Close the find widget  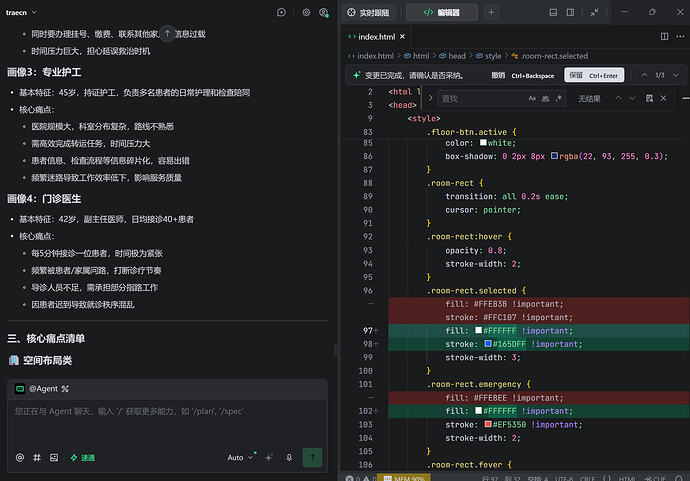tap(664, 98)
